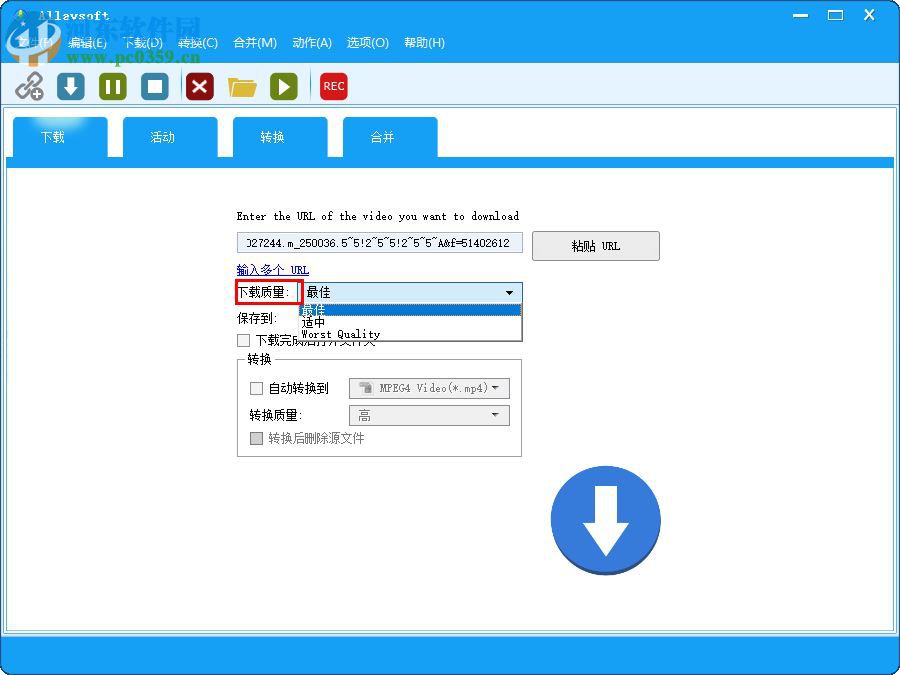Start download with the blue arrow toolbar icon
This screenshot has height=675, width=900.
click(x=70, y=87)
